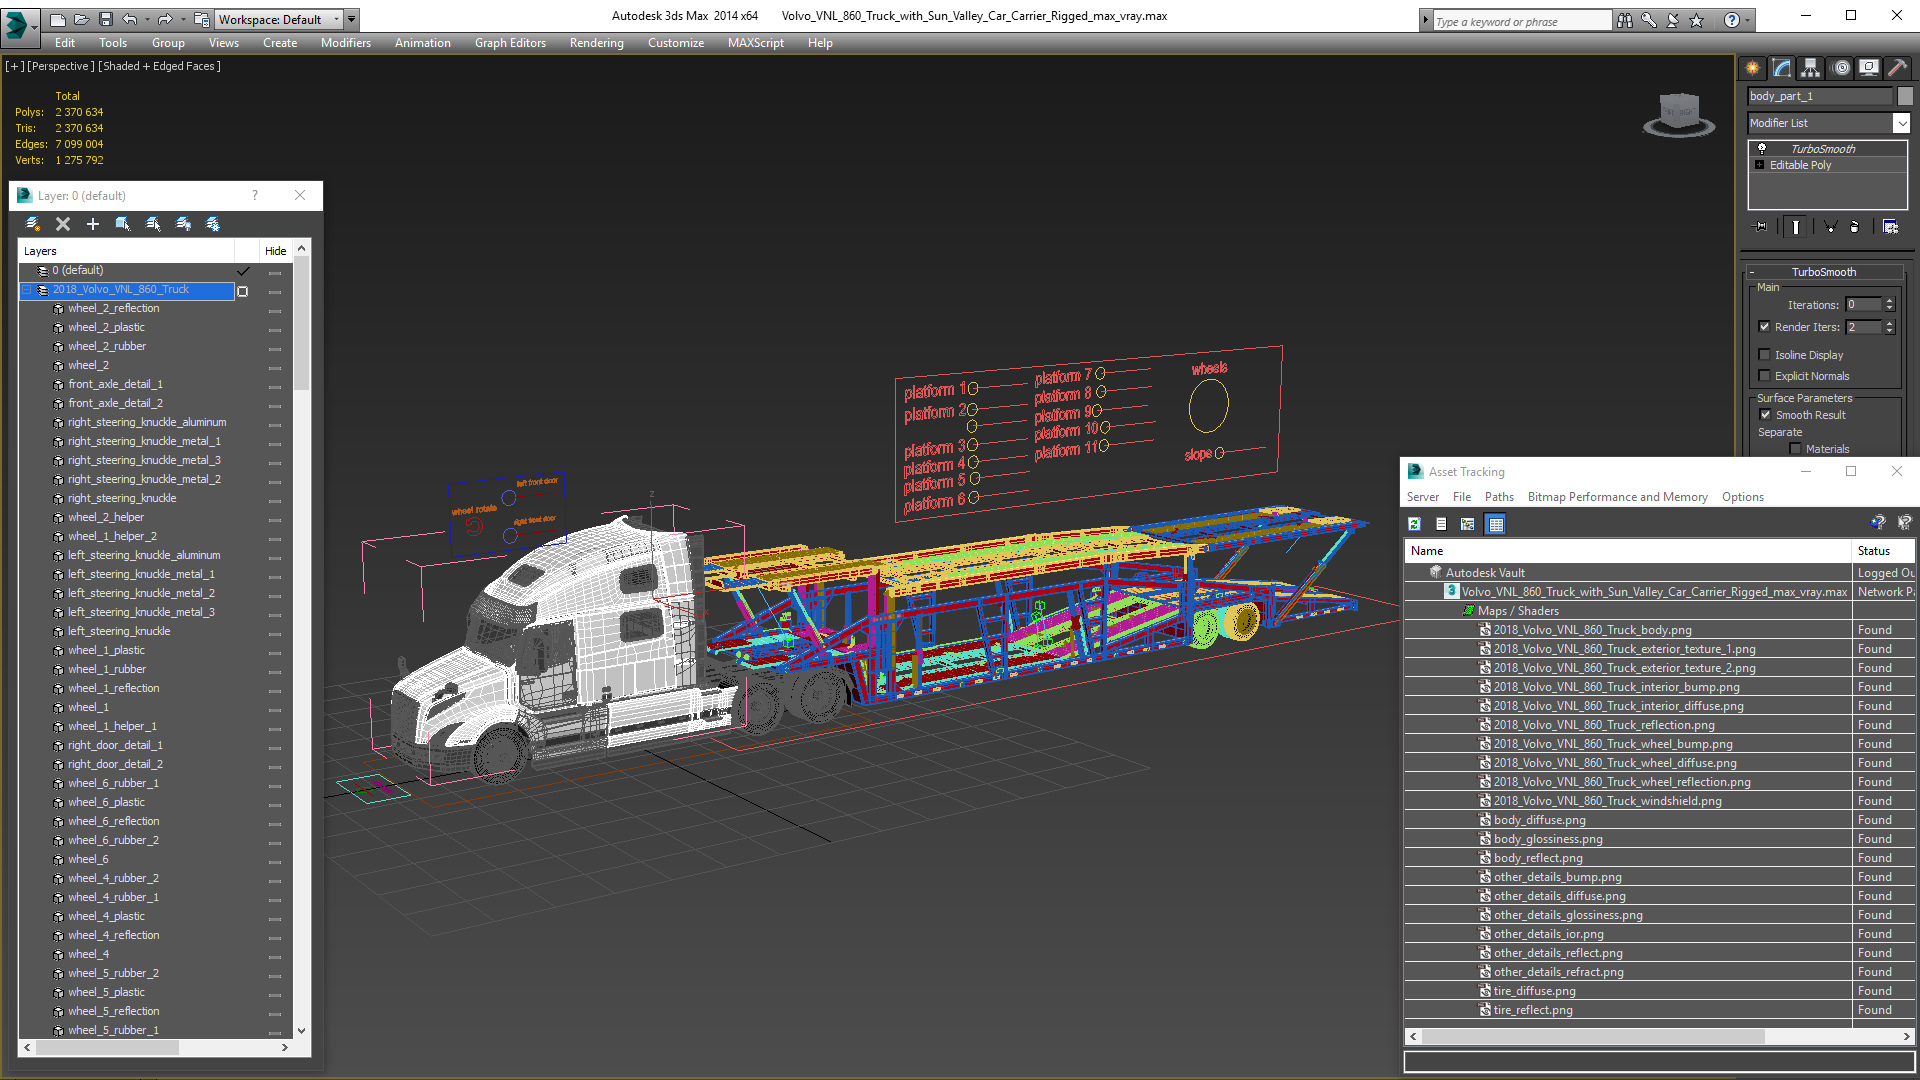
Task: Click Add Selection to Layer plus icon
Action: point(93,224)
